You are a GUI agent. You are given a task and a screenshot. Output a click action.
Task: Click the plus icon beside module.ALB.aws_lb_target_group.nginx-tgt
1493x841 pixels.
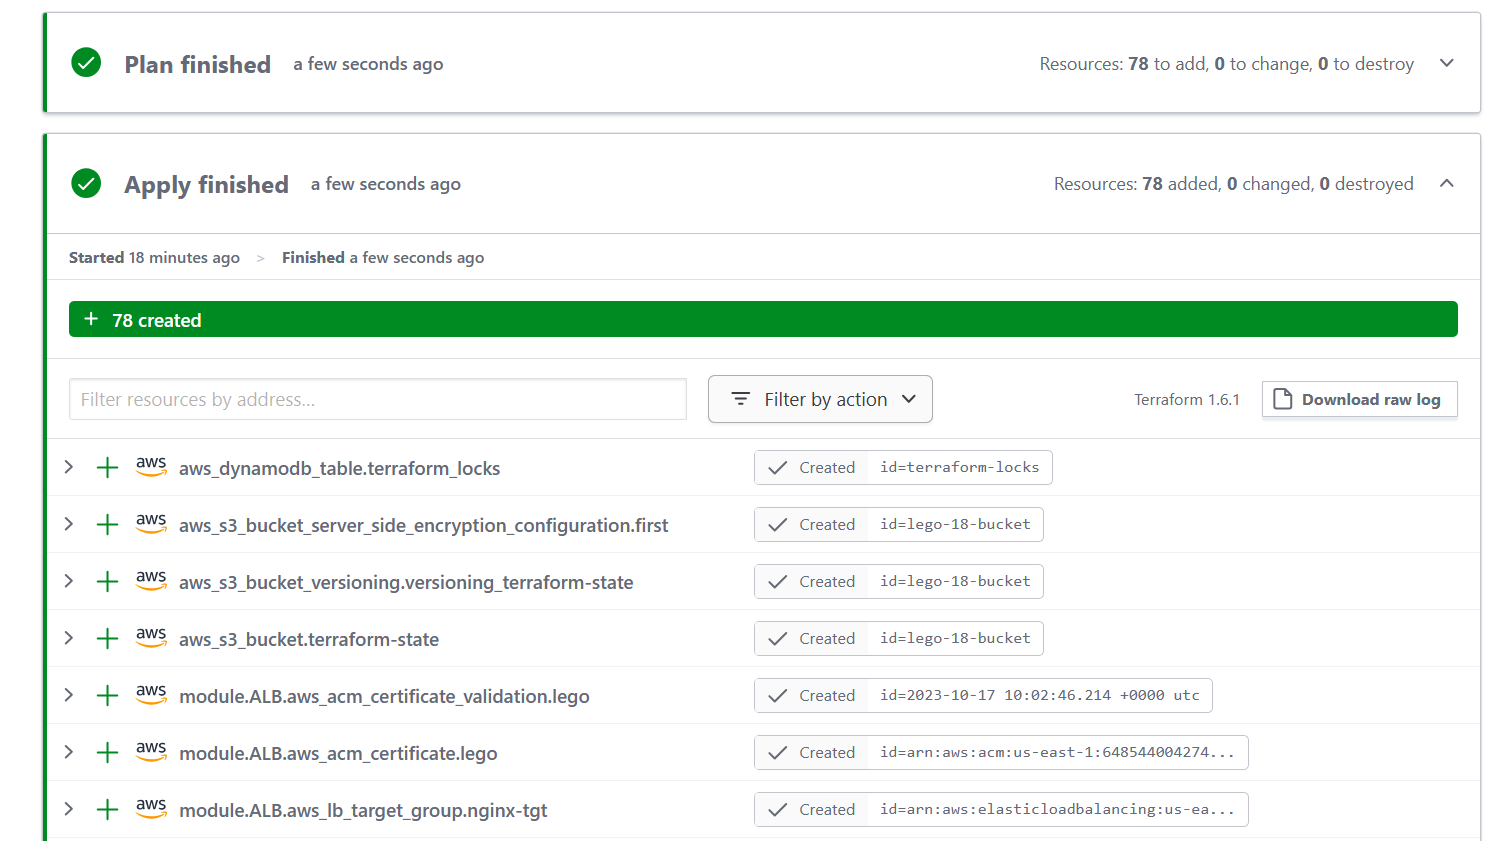[x=107, y=809]
